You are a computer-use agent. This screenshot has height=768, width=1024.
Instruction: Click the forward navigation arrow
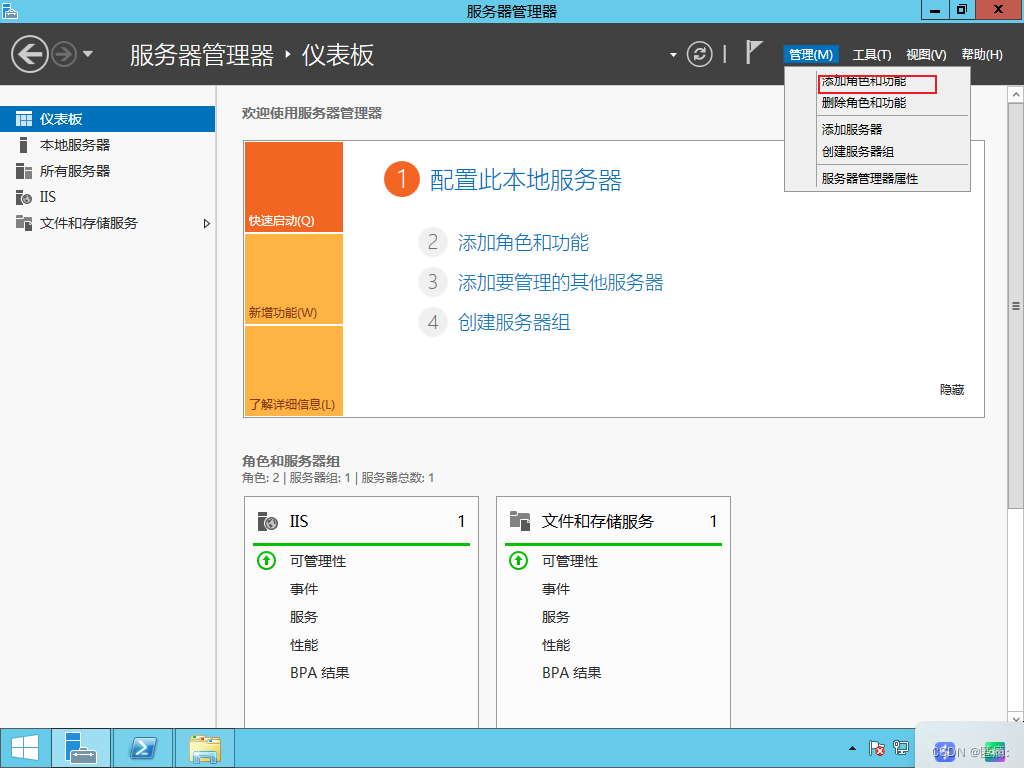click(x=64, y=54)
